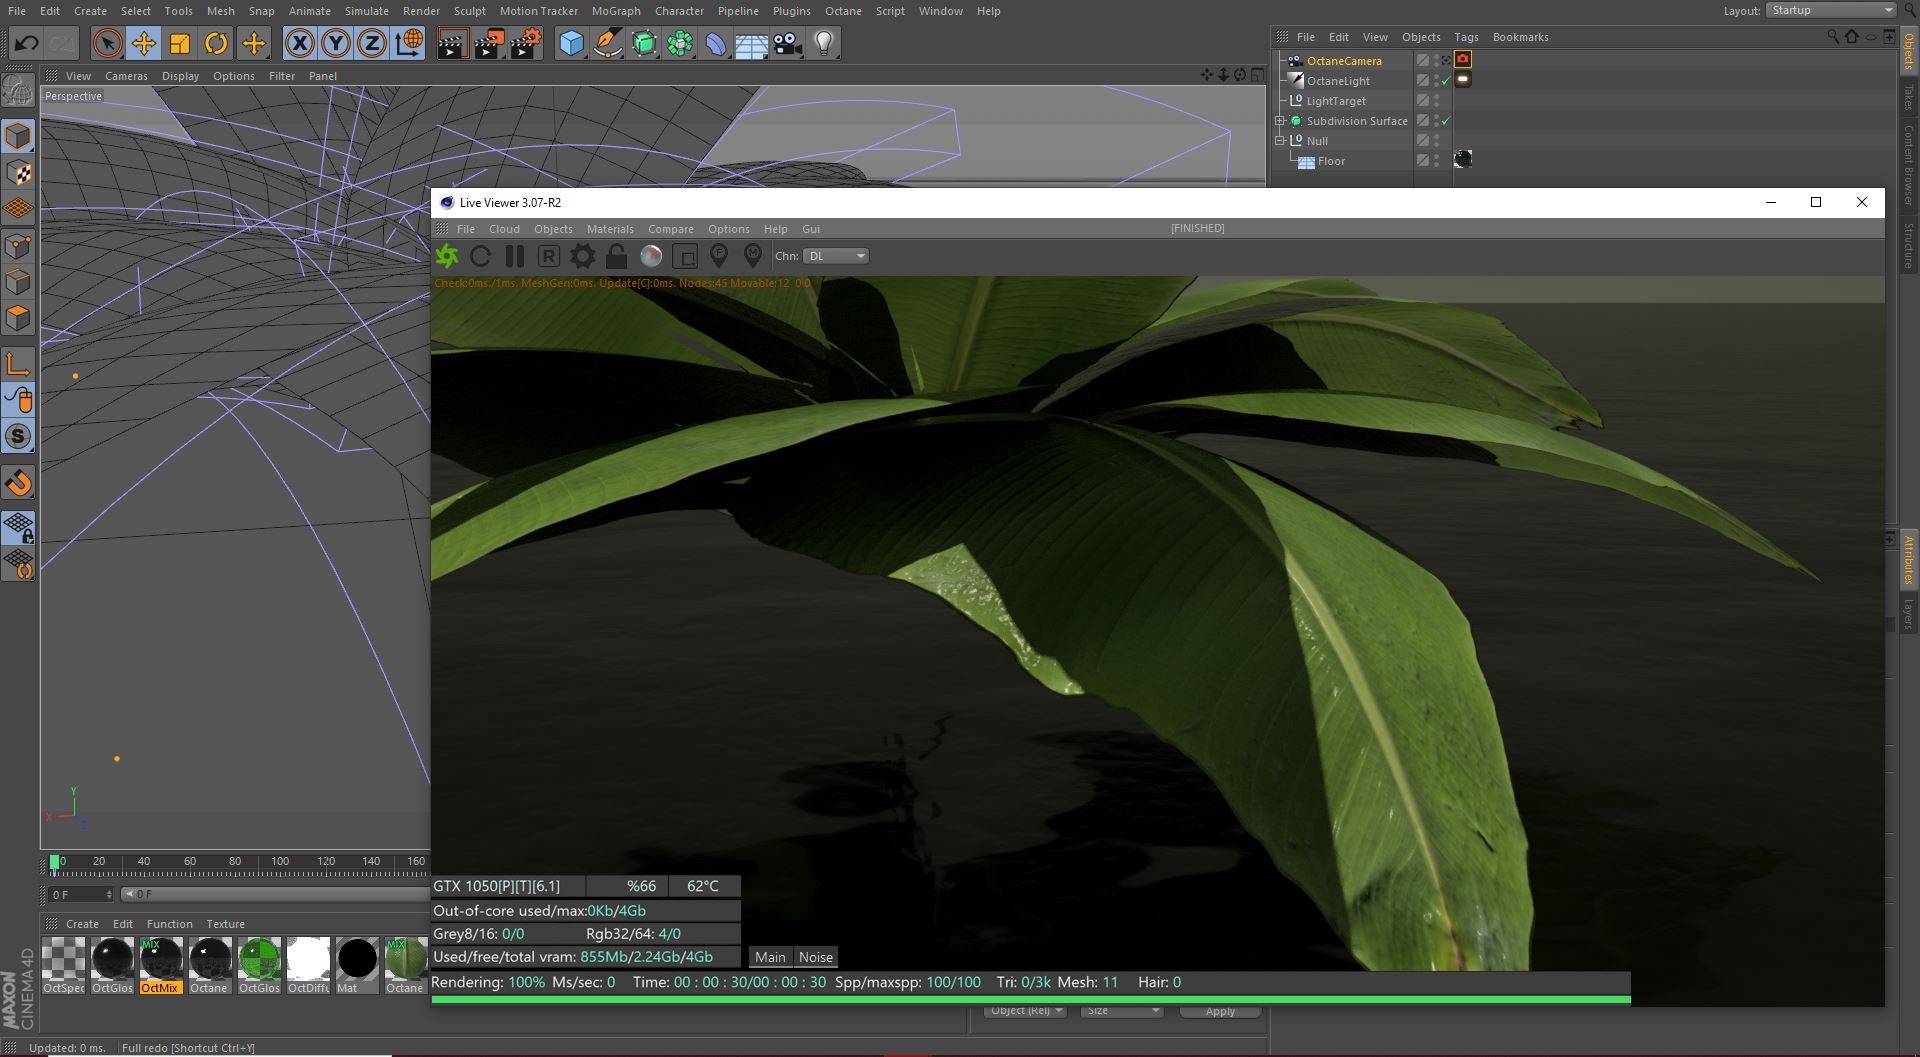Toggle the X axis lock
1920x1057 pixels.
299,43
